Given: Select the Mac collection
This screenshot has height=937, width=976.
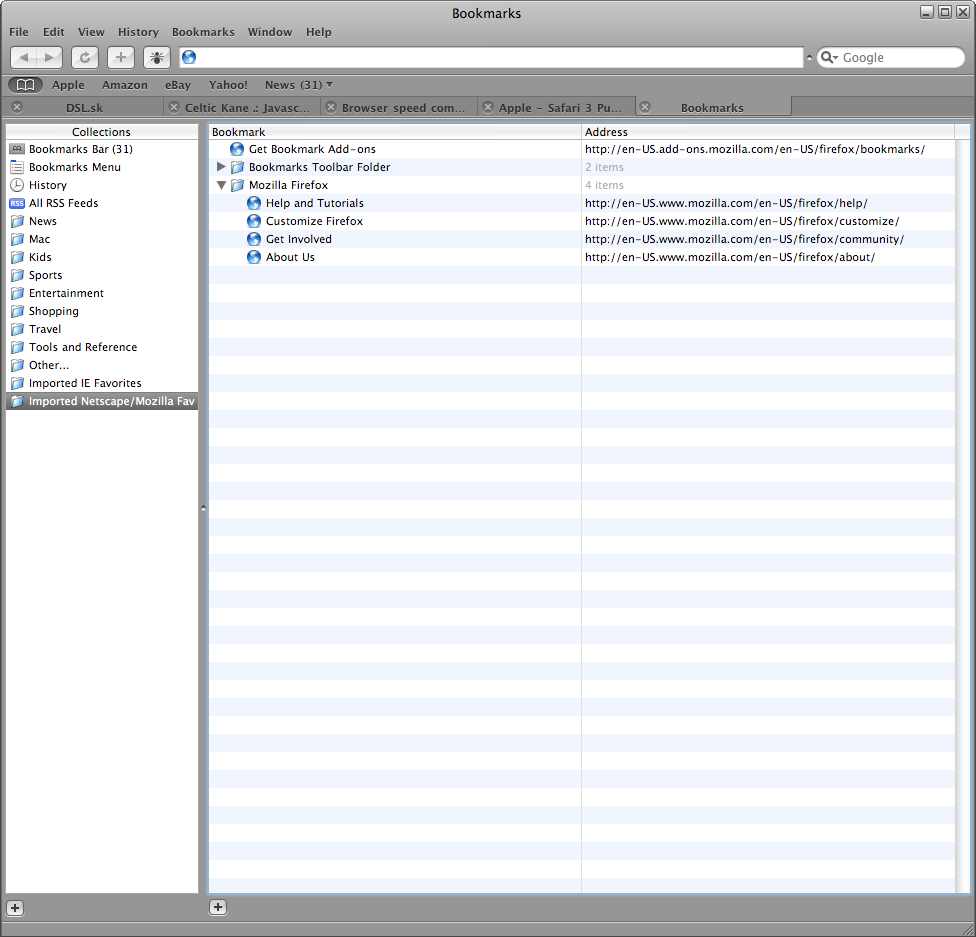Looking at the screenshot, I should coord(102,238).
